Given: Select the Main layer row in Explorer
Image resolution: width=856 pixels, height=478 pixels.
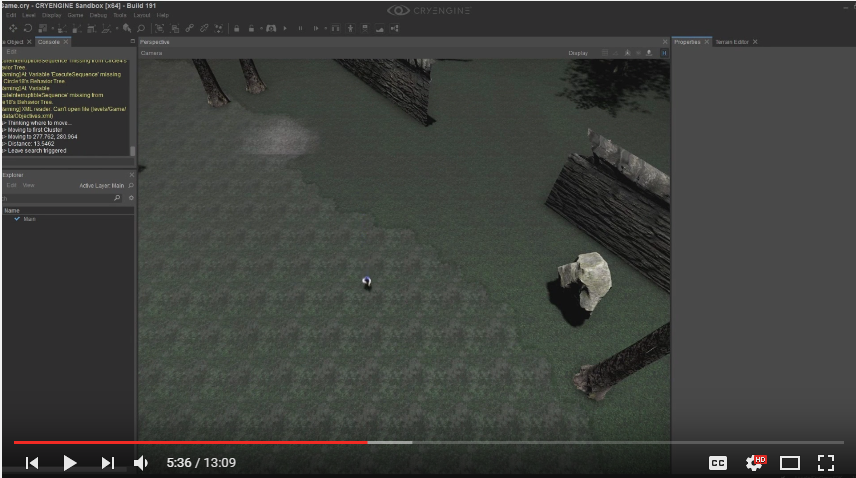Looking at the screenshot, I should [68, 219].
